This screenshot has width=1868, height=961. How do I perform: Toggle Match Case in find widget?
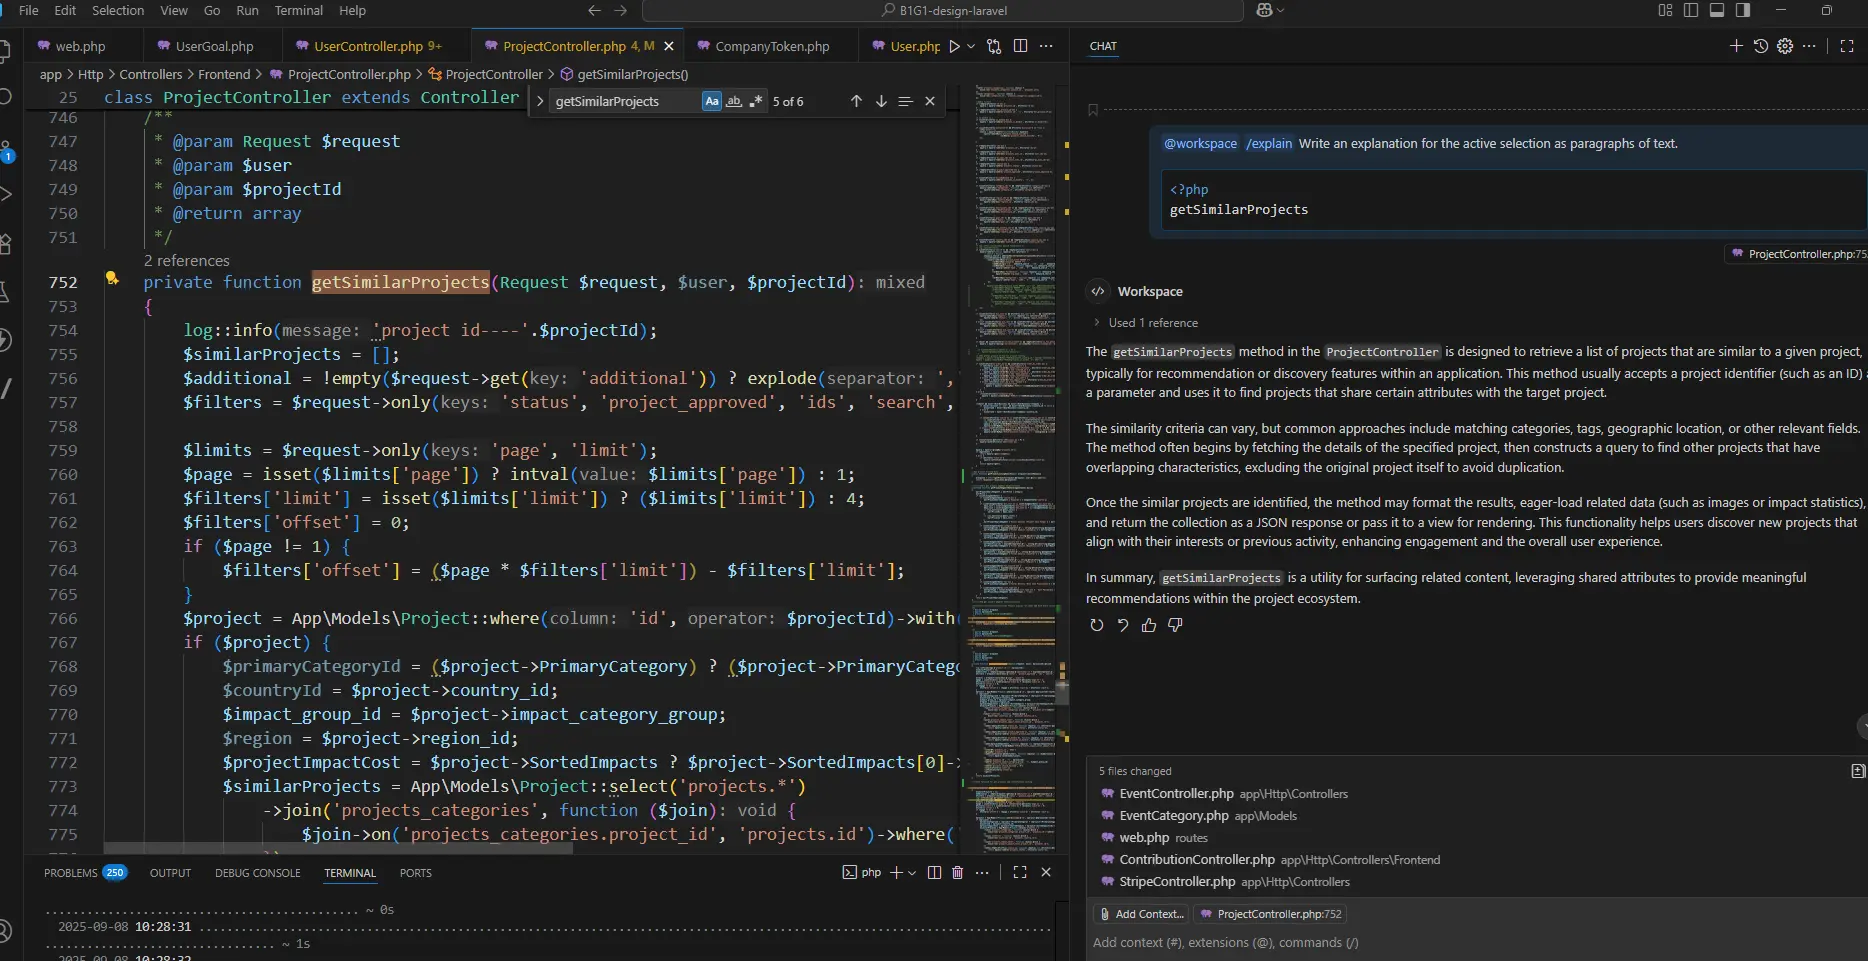pyautogui.click(x=711, y=101)
